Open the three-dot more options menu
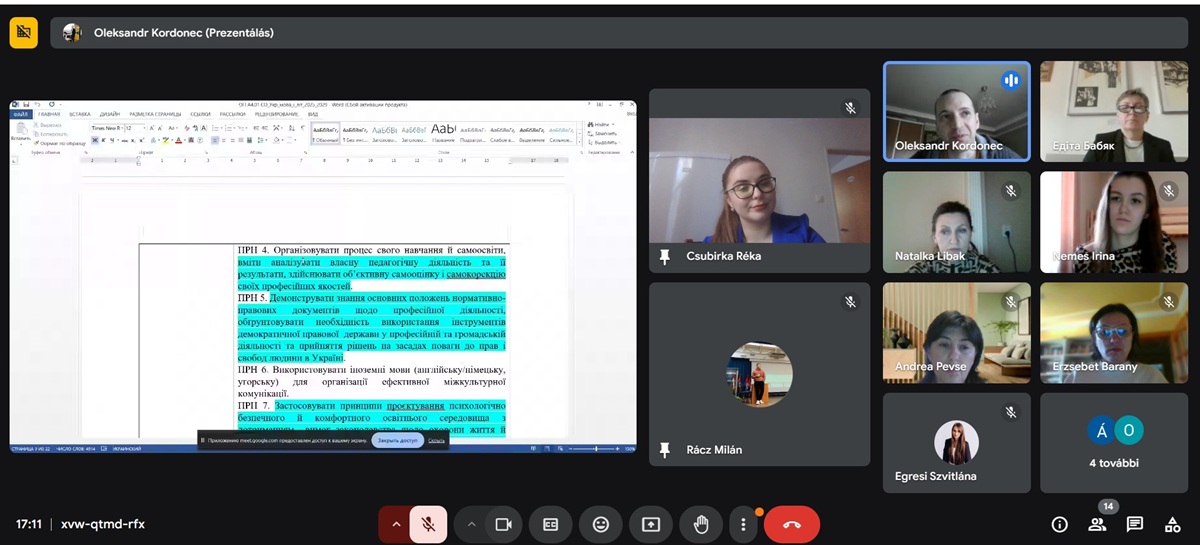The image size is (1200, 545). pyautogui.click(x=743, y=524)
